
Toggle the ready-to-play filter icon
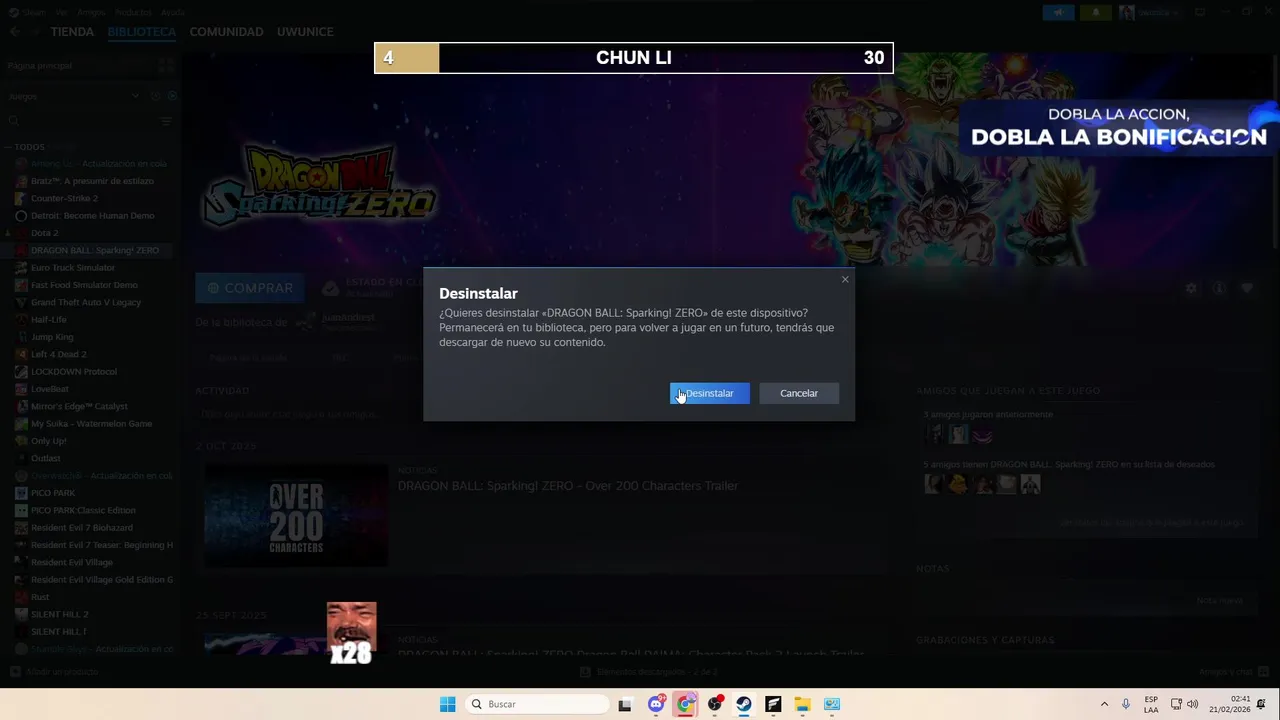click(x=172, y=96)
